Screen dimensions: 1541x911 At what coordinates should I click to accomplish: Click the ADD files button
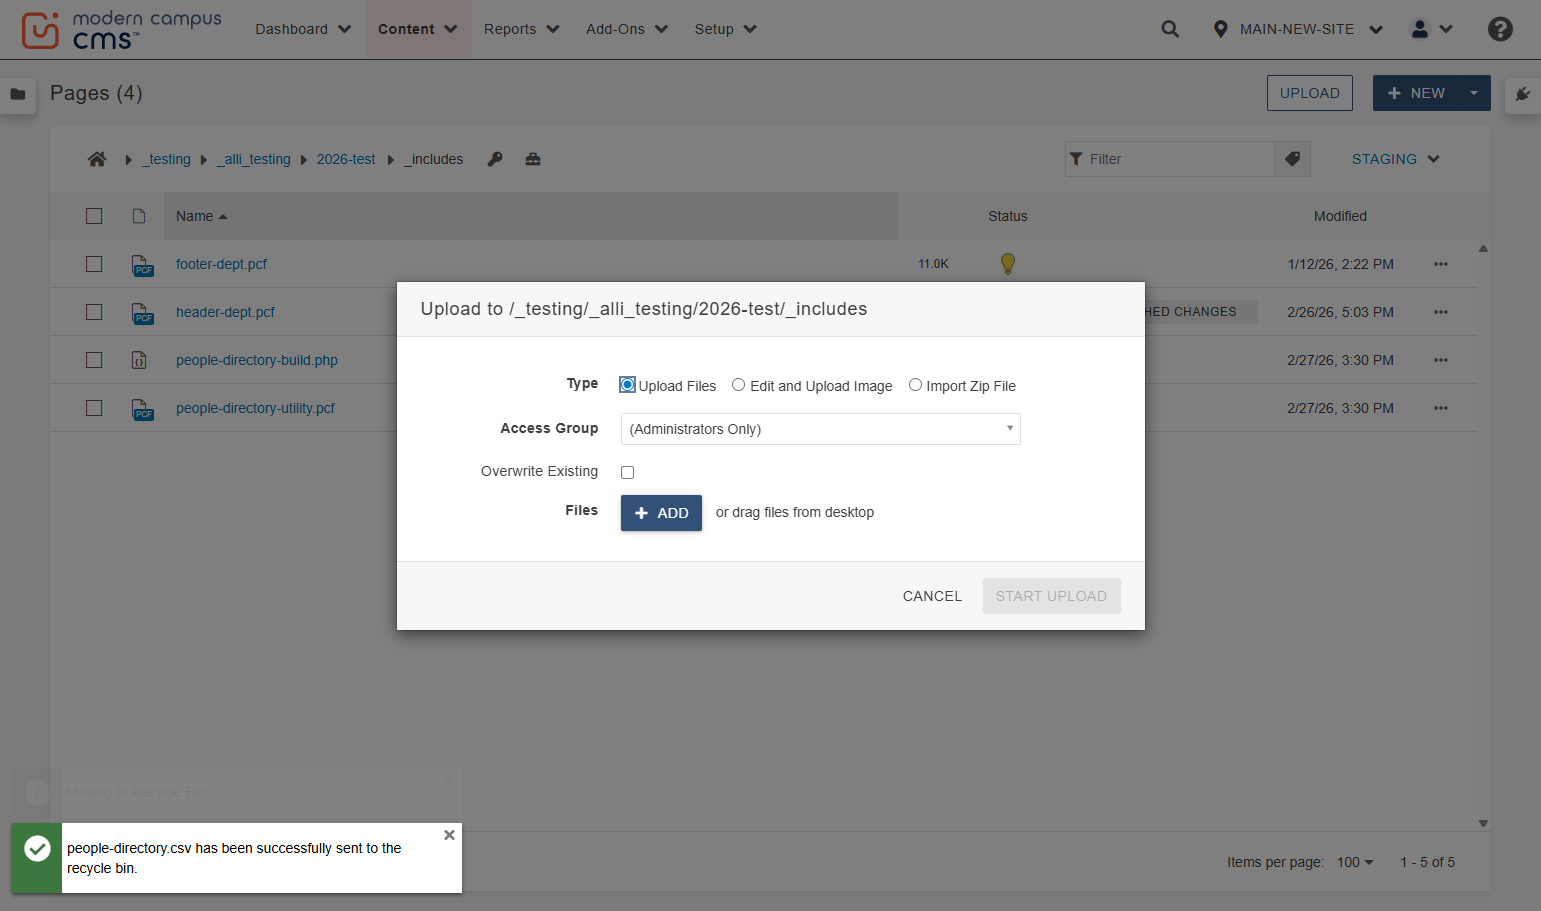click(x=661, y=513)
